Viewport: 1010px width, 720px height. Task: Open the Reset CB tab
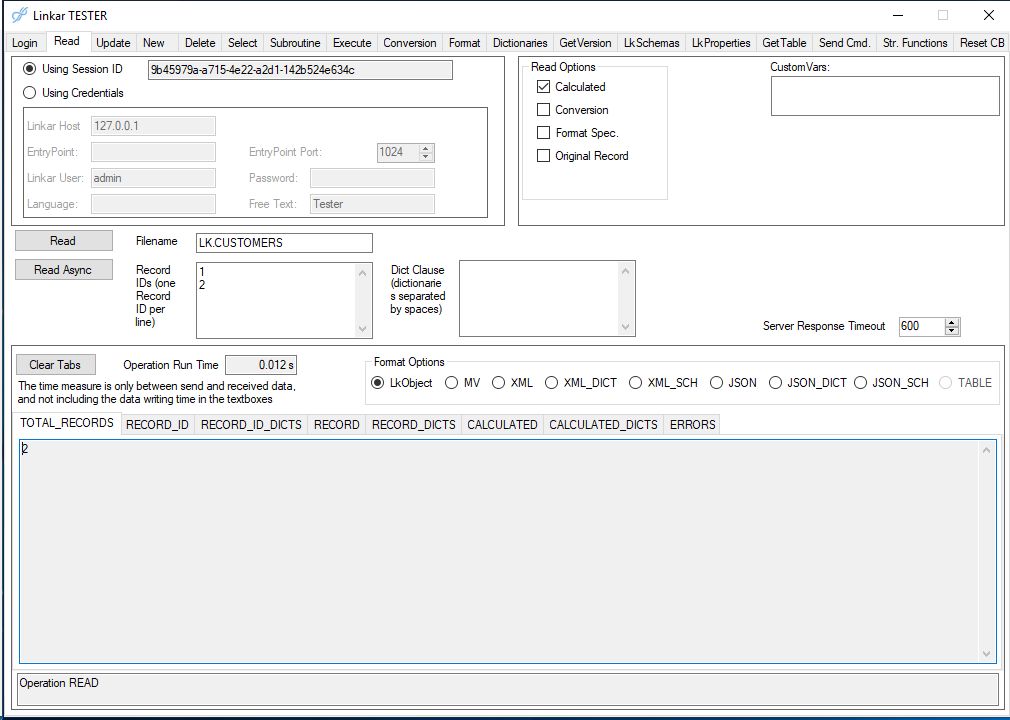tap(982, 43)
